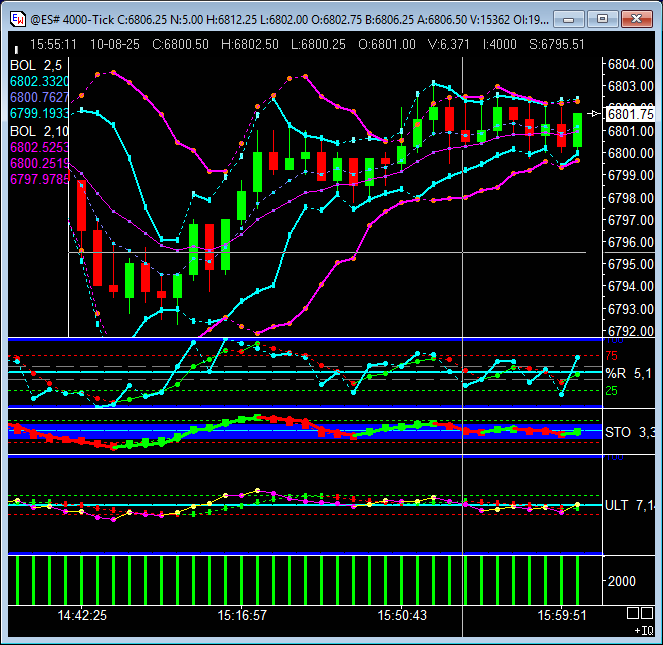This screenshot has height=645, width=663.
Task: Click the 2000 volume scale label
Action: 621,581
